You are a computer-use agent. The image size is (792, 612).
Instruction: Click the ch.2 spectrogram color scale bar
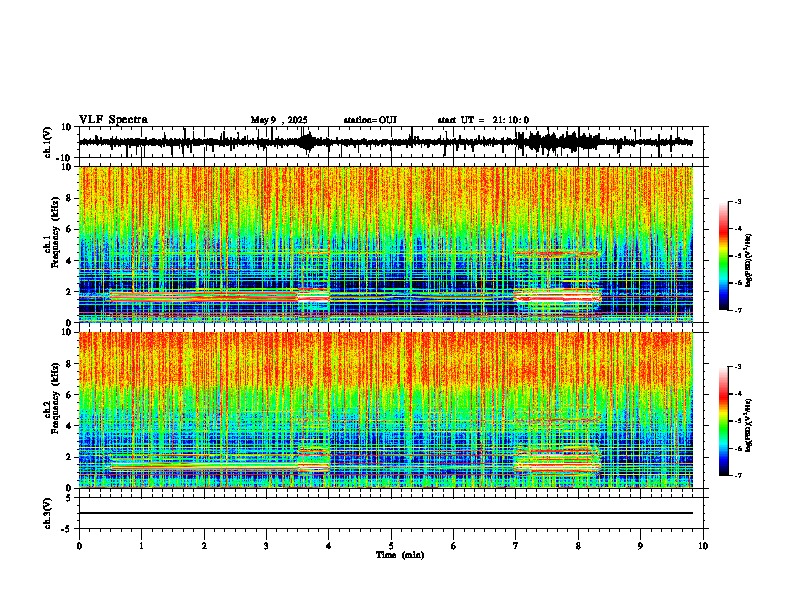coord(723,421)
